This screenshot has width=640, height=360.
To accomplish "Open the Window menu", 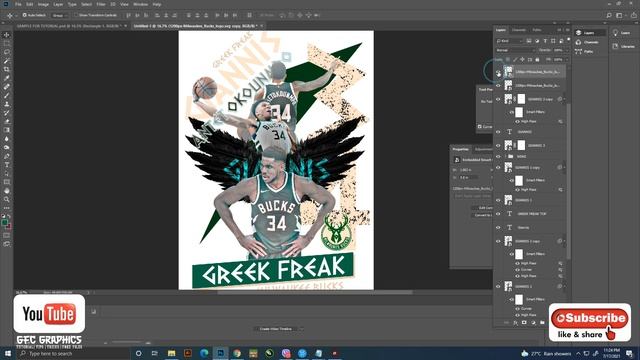I will click(x=141, y=4).
